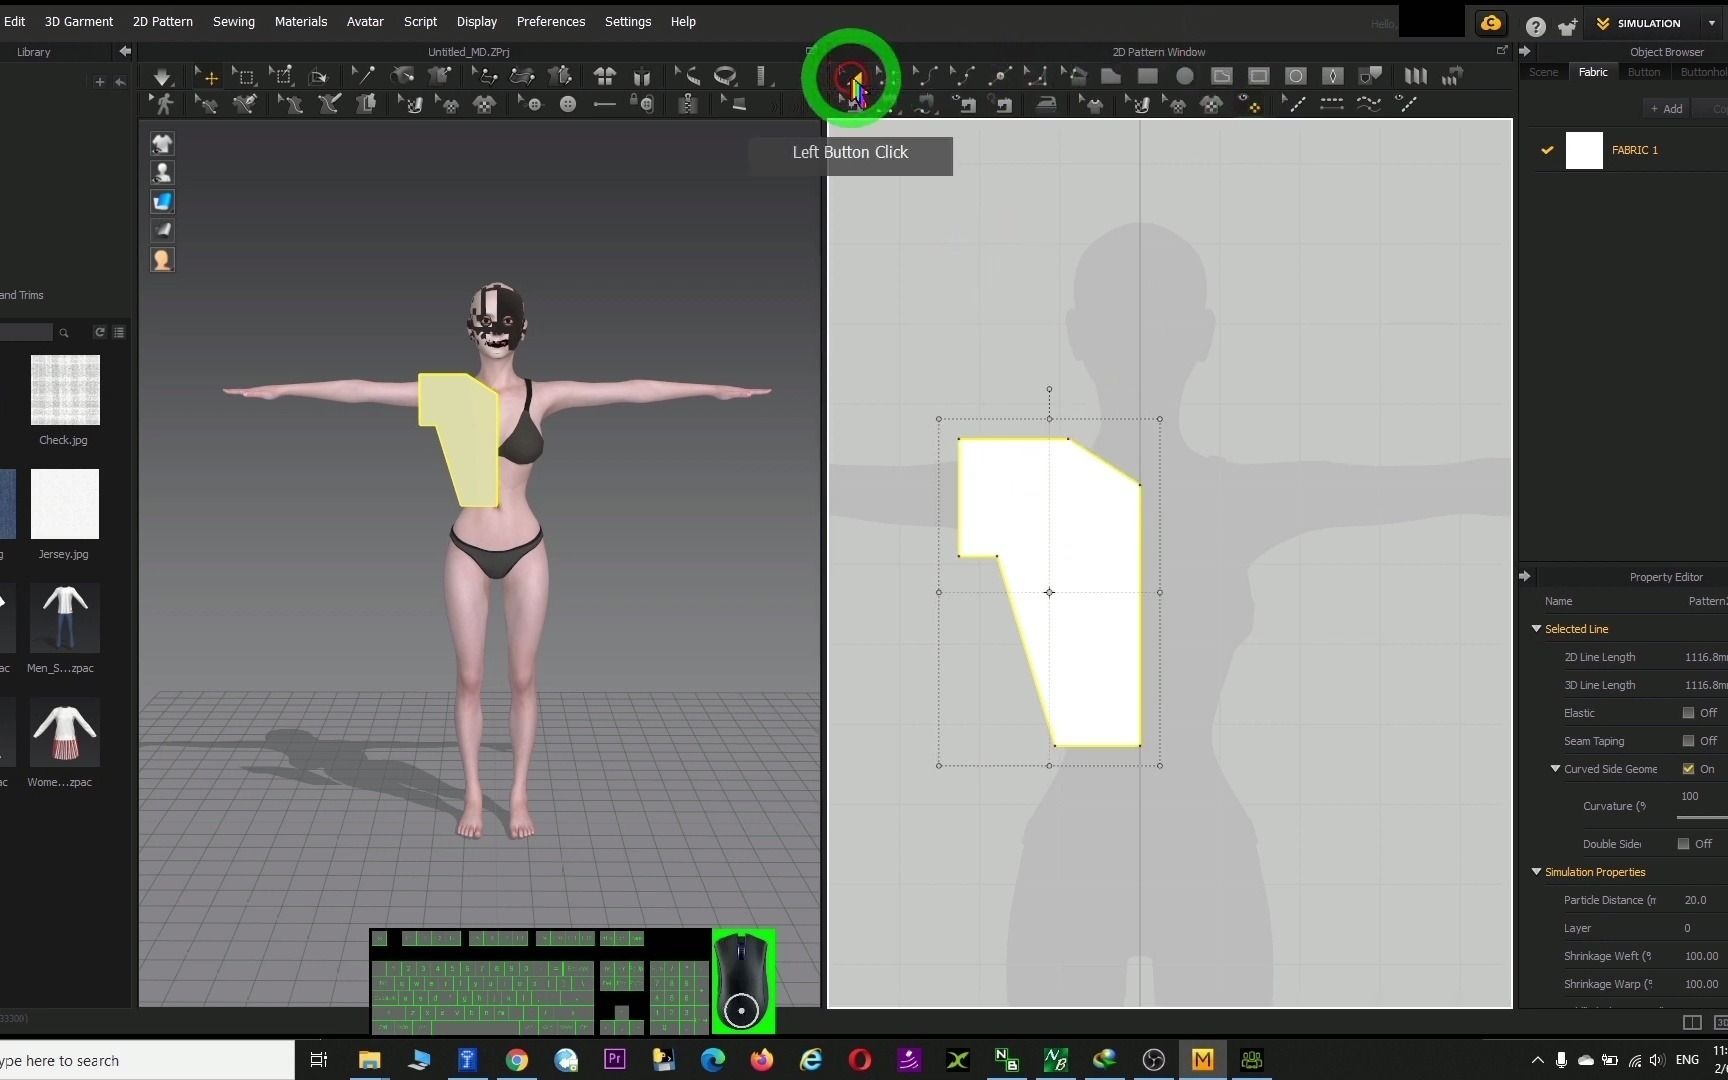
Task: Enable the Elastic checkbox
Action: pos(1688,713)
